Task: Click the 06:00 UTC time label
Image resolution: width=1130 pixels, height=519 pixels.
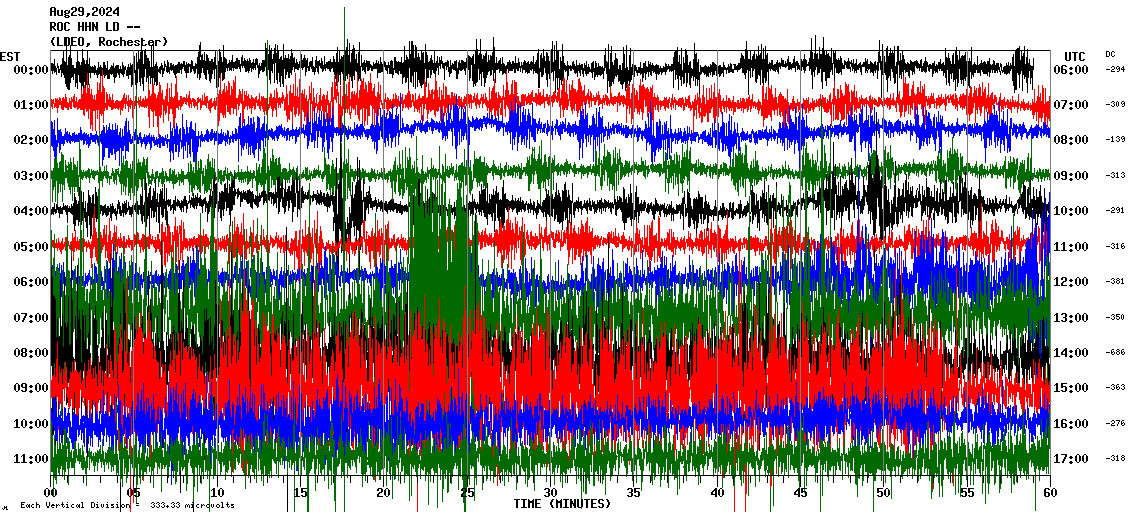Action: [x=1074, y=70]
